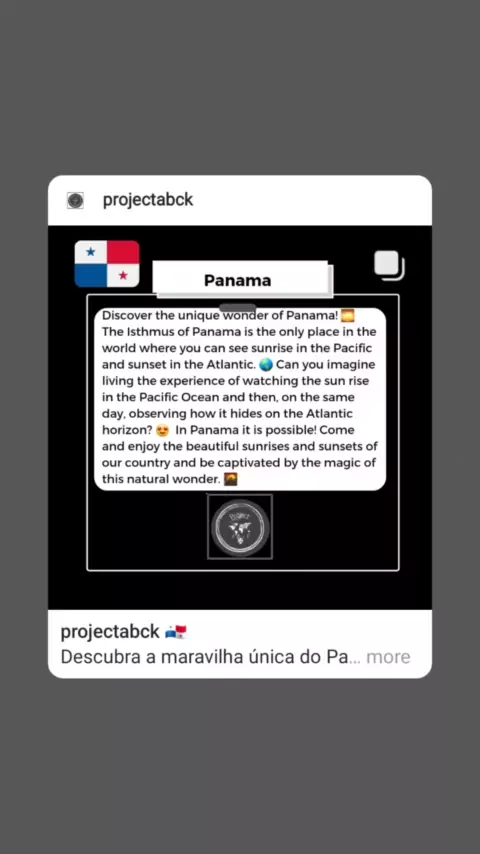
Task: Click the grey pill handle above text box
Action: tap(238, 308)
